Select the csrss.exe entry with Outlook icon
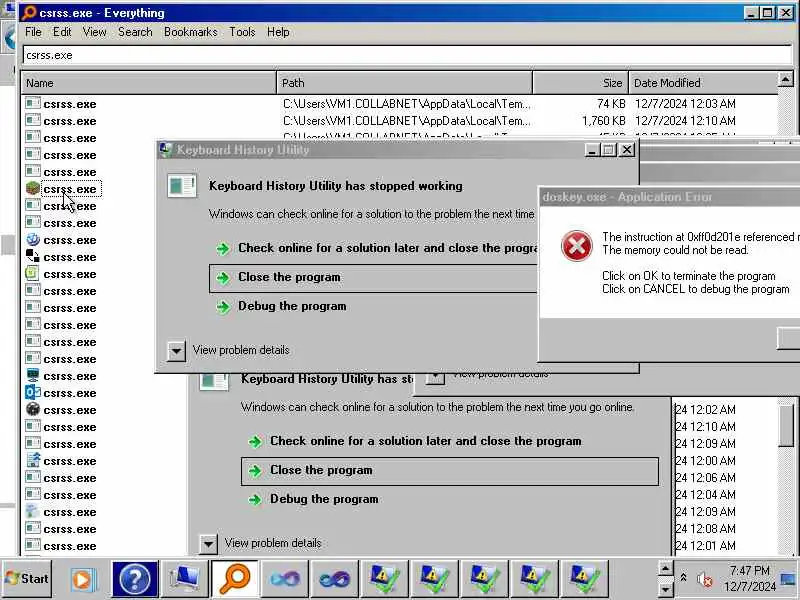 61,393
